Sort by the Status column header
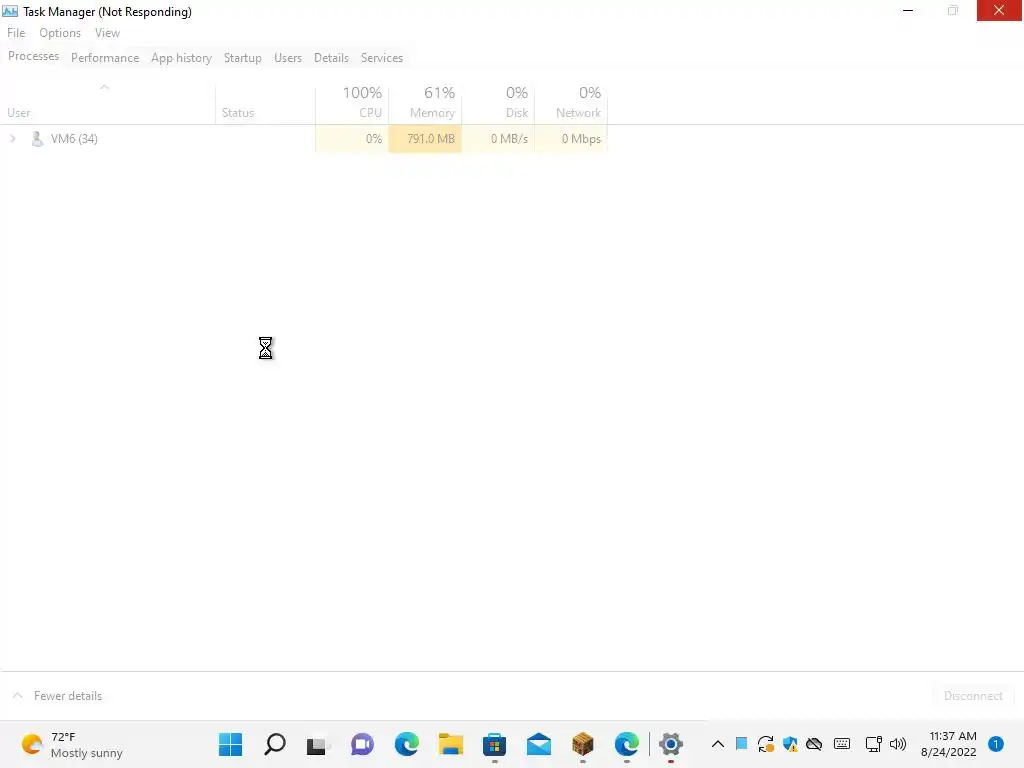 [265, 104]
